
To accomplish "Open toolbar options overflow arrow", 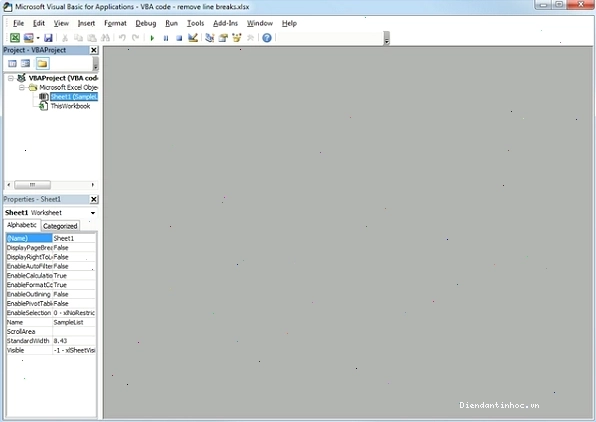I will [x=387, y=38].
